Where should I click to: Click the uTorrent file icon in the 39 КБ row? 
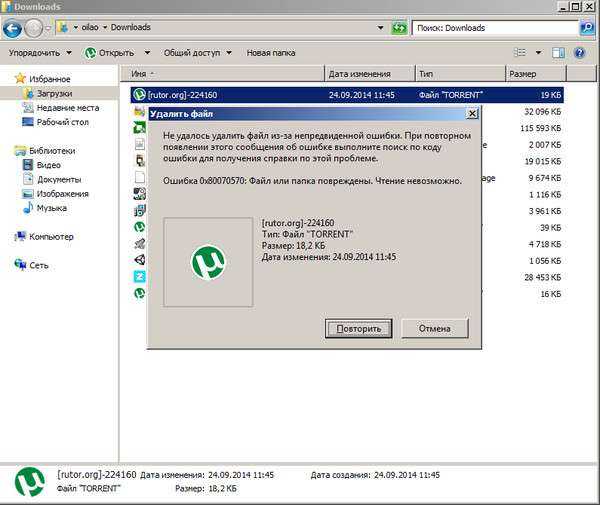tap(139, 227)
